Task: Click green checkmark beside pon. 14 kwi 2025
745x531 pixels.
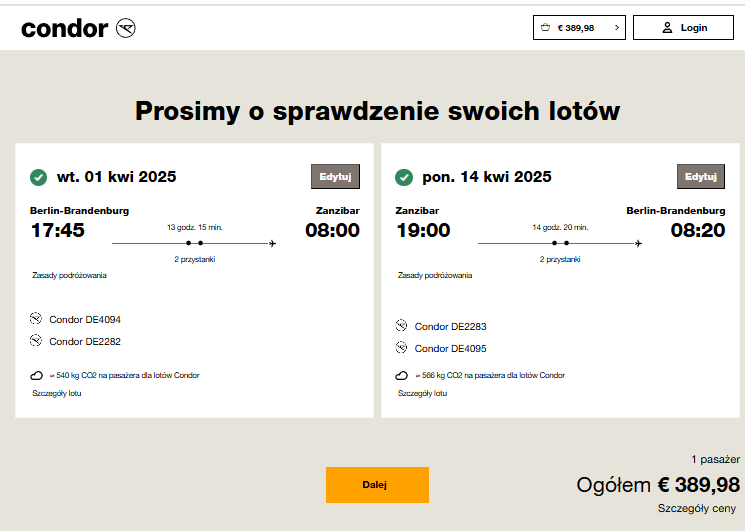Action: [404, 178]
